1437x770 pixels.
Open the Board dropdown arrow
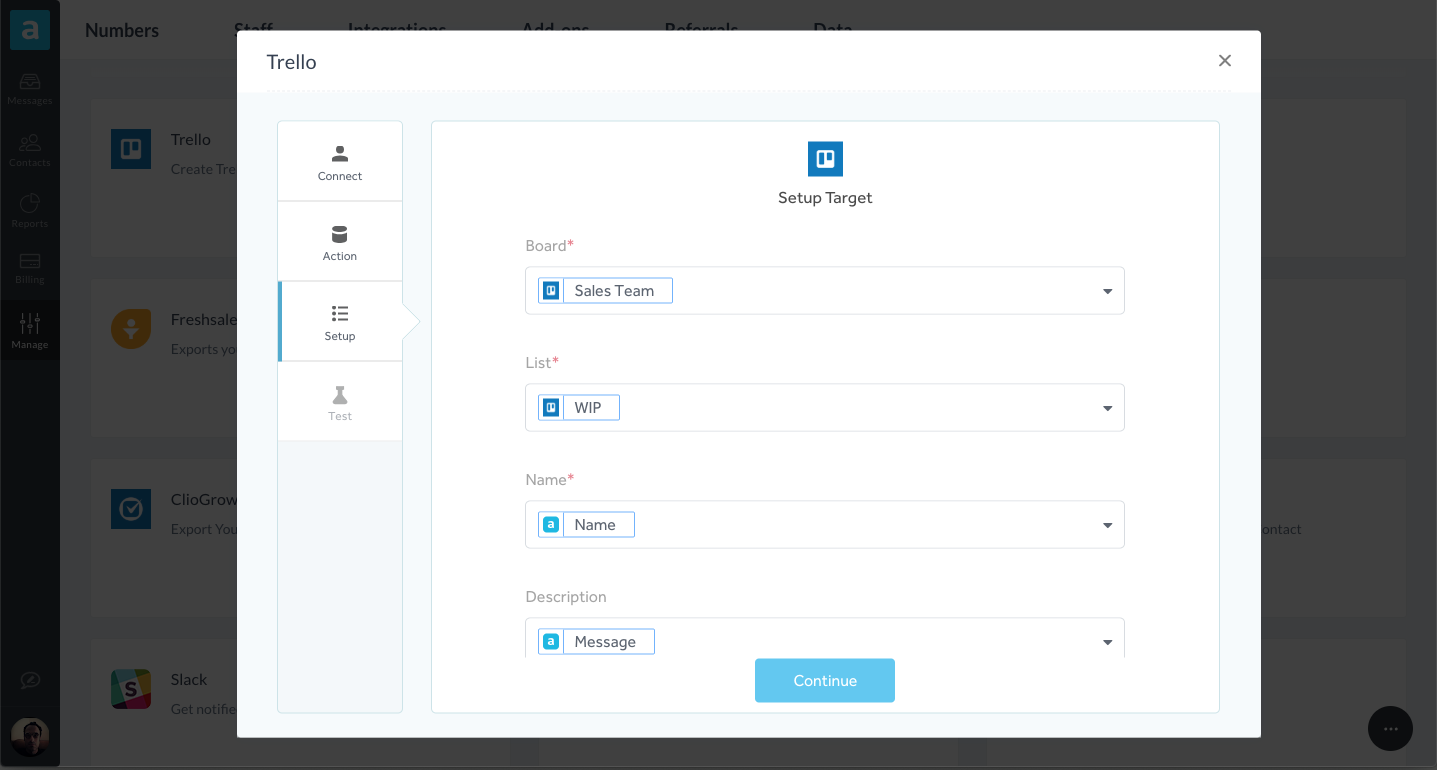pos(1107,291)
